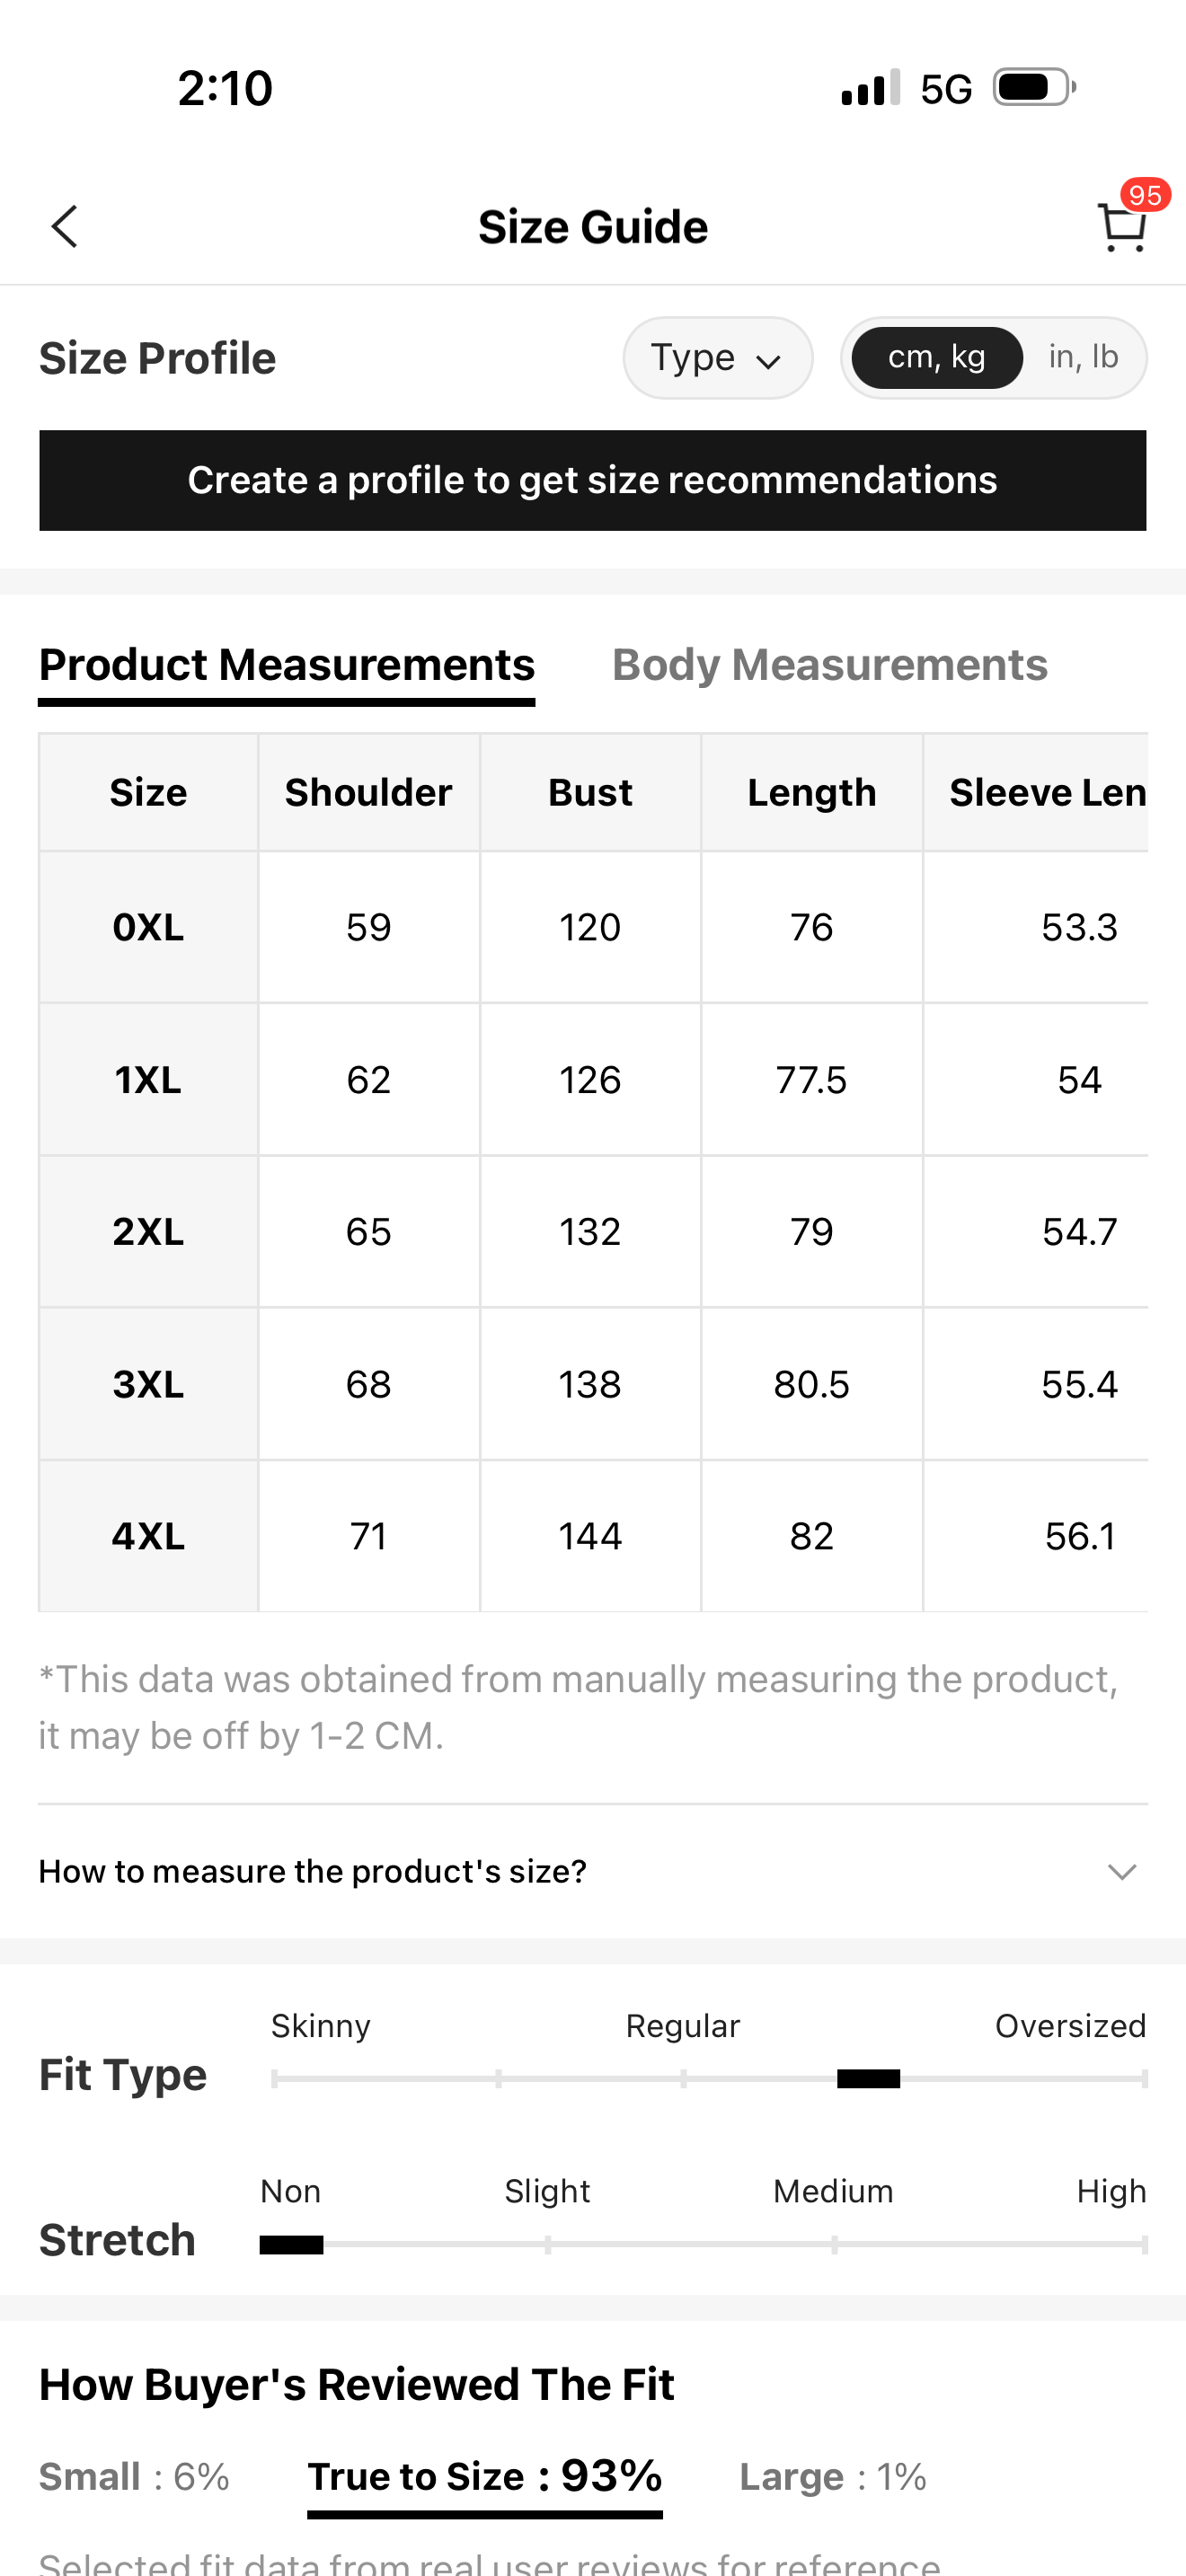This screenshot has height=2576, width=1186.
Task: Tap the Sleeve Length column header
Action: coord(1046,793)
